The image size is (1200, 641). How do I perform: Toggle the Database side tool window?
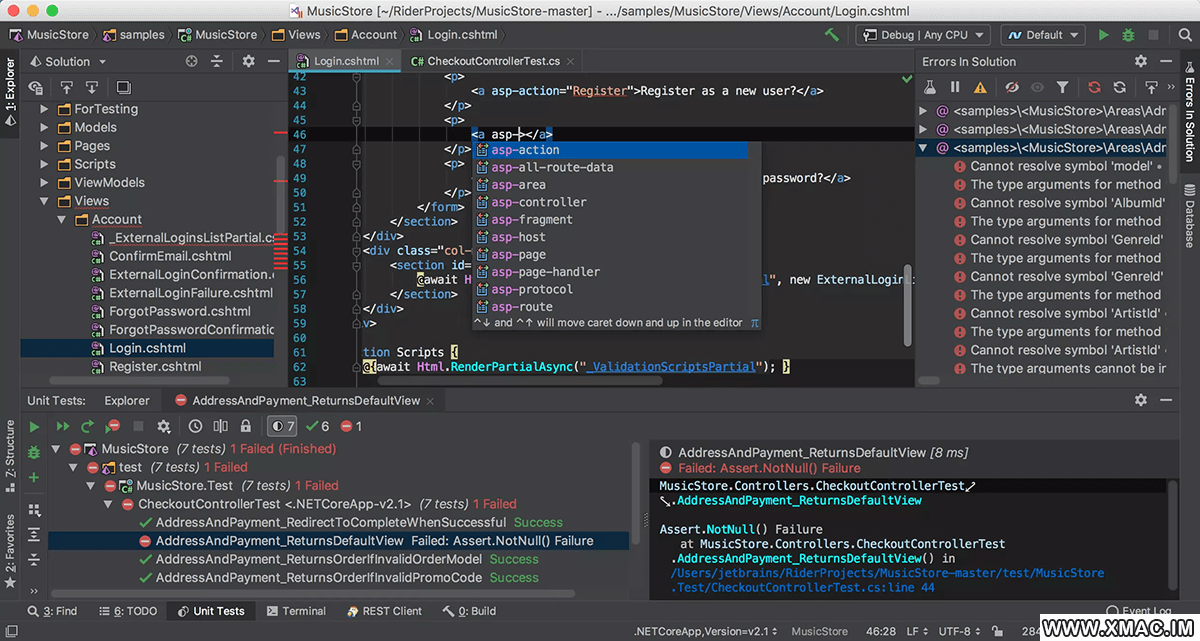(x=1189, y=215)
